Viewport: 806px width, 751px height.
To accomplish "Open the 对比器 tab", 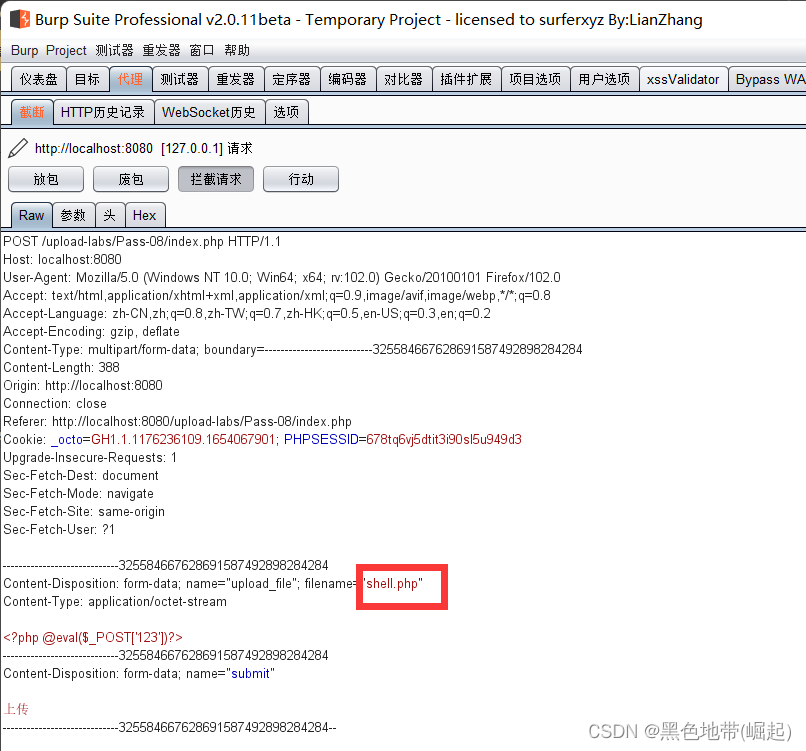I will tap(404, 79).
